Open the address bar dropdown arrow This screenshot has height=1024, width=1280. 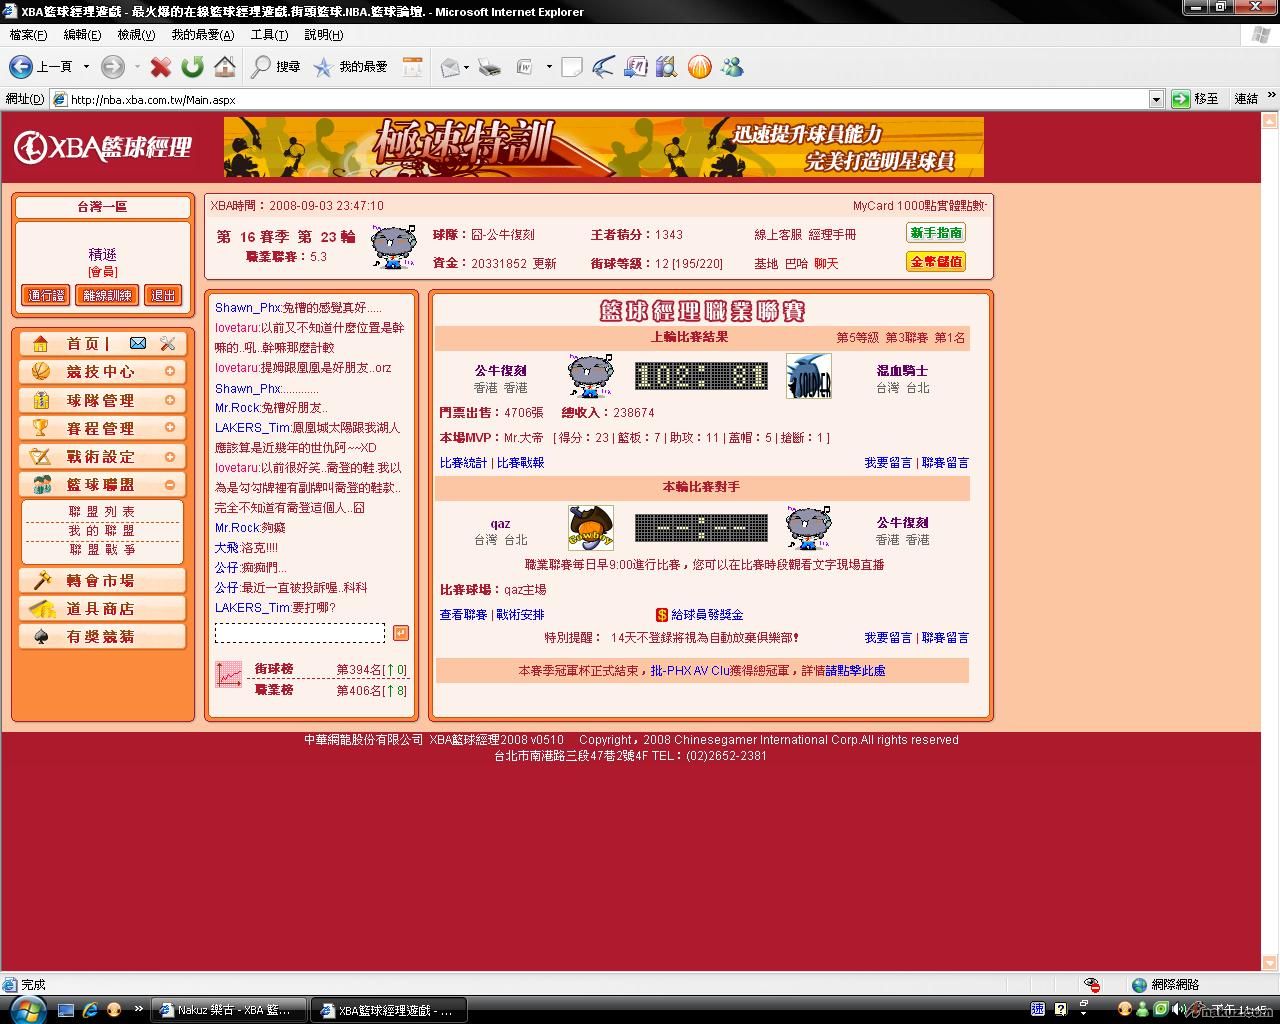1156,99
